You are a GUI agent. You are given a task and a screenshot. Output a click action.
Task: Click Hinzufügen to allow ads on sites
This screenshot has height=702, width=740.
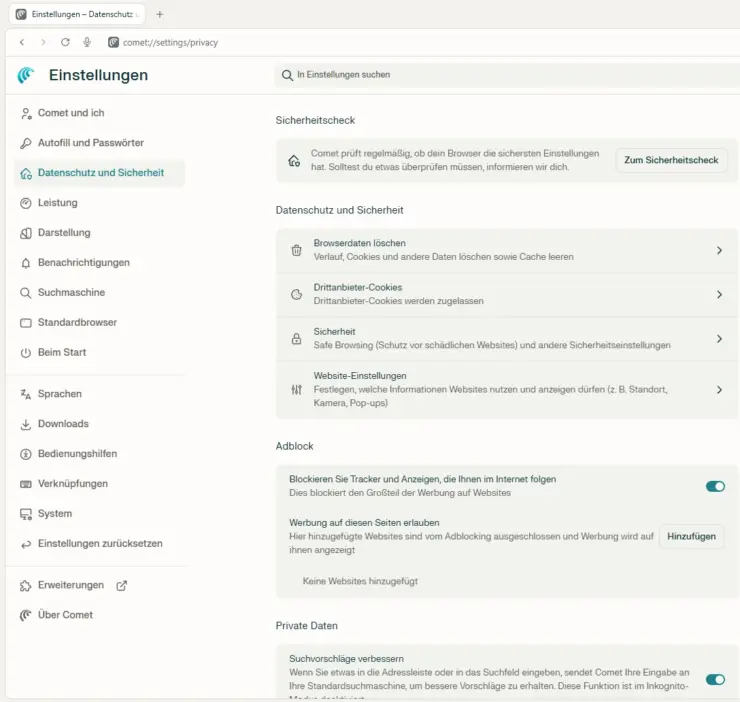click(691, 536)
